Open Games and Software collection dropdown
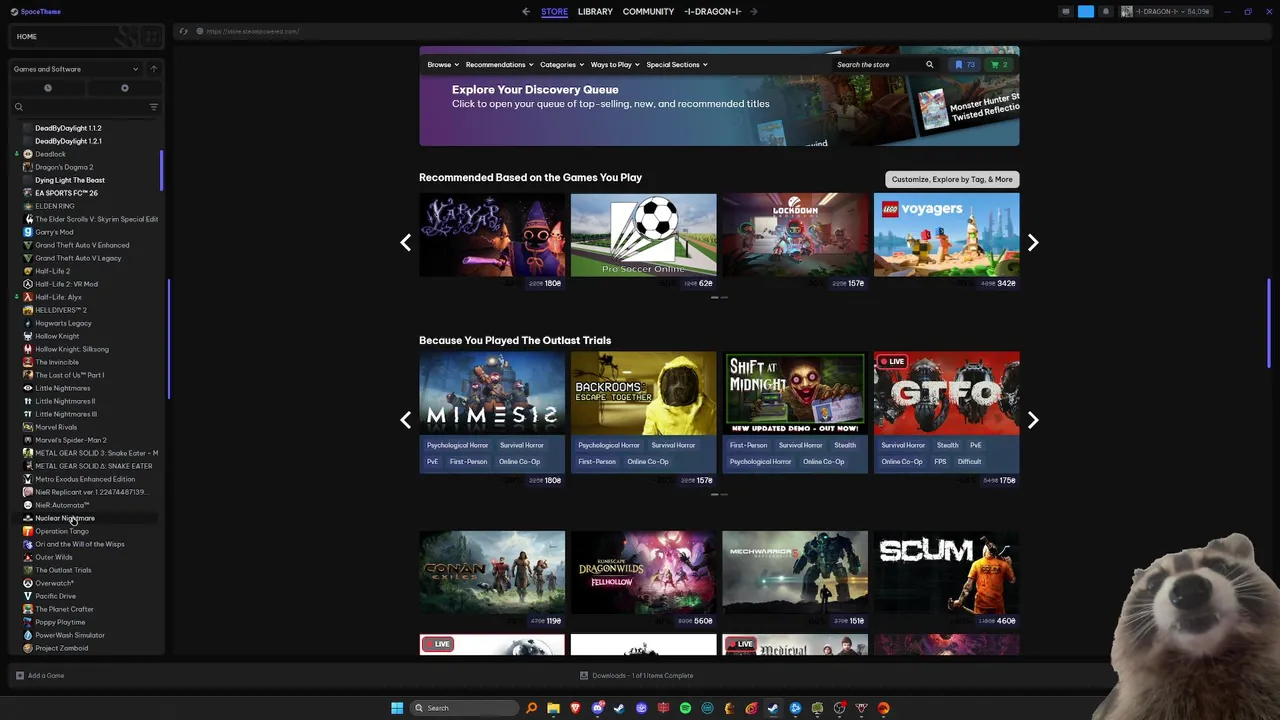The height and width of the screenshot is (720, 1280). 76,69
